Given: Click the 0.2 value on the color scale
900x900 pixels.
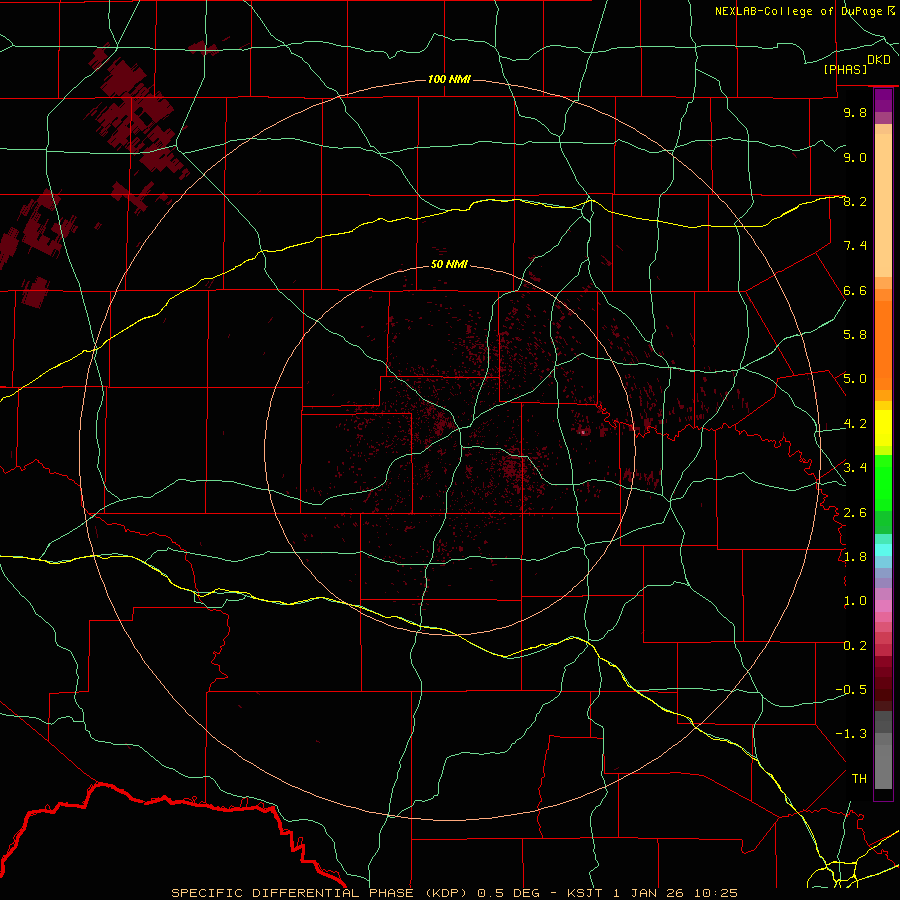Looking at the screenshot, I should click(x=855, y=645).
